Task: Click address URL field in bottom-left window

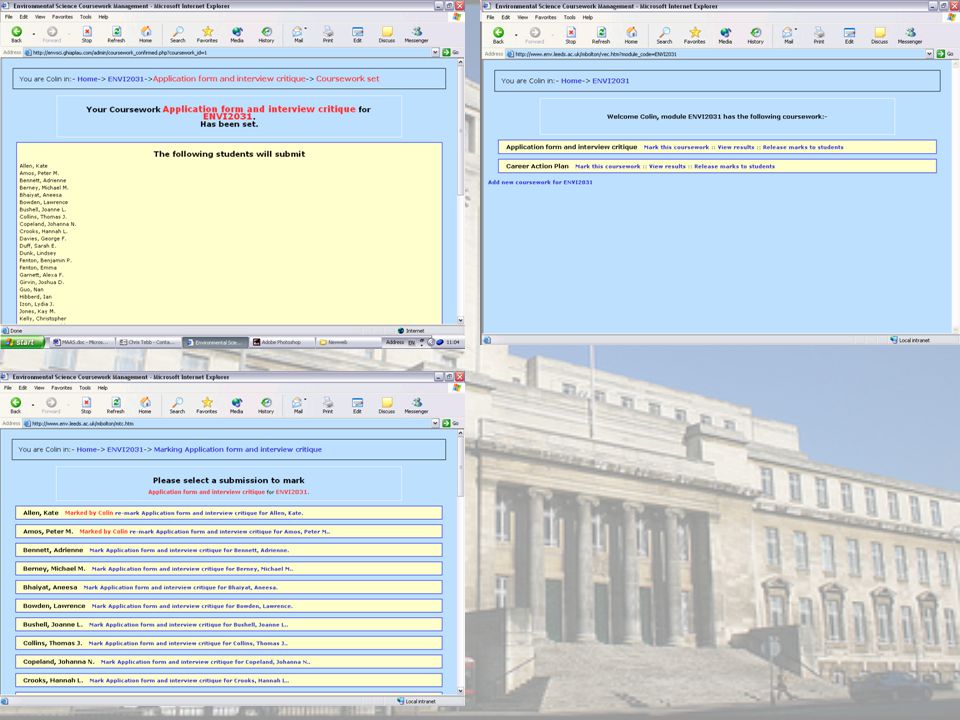Action: pyautogui.click(x=230, y=423)
